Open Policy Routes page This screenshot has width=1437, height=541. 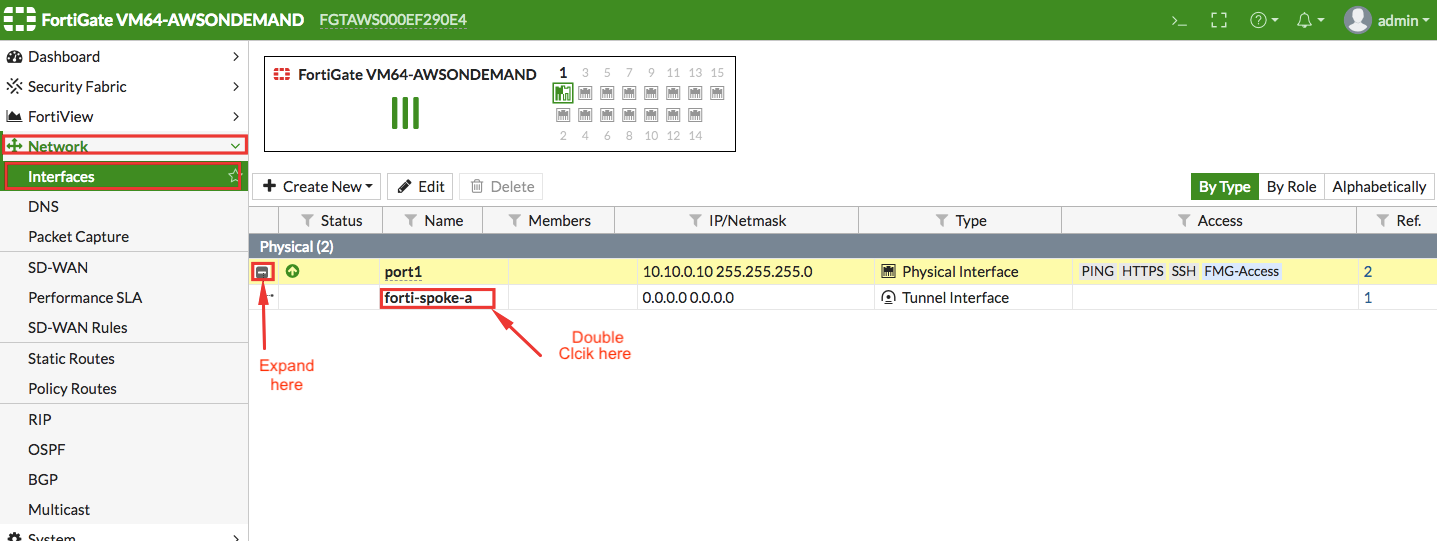[124, 388]
